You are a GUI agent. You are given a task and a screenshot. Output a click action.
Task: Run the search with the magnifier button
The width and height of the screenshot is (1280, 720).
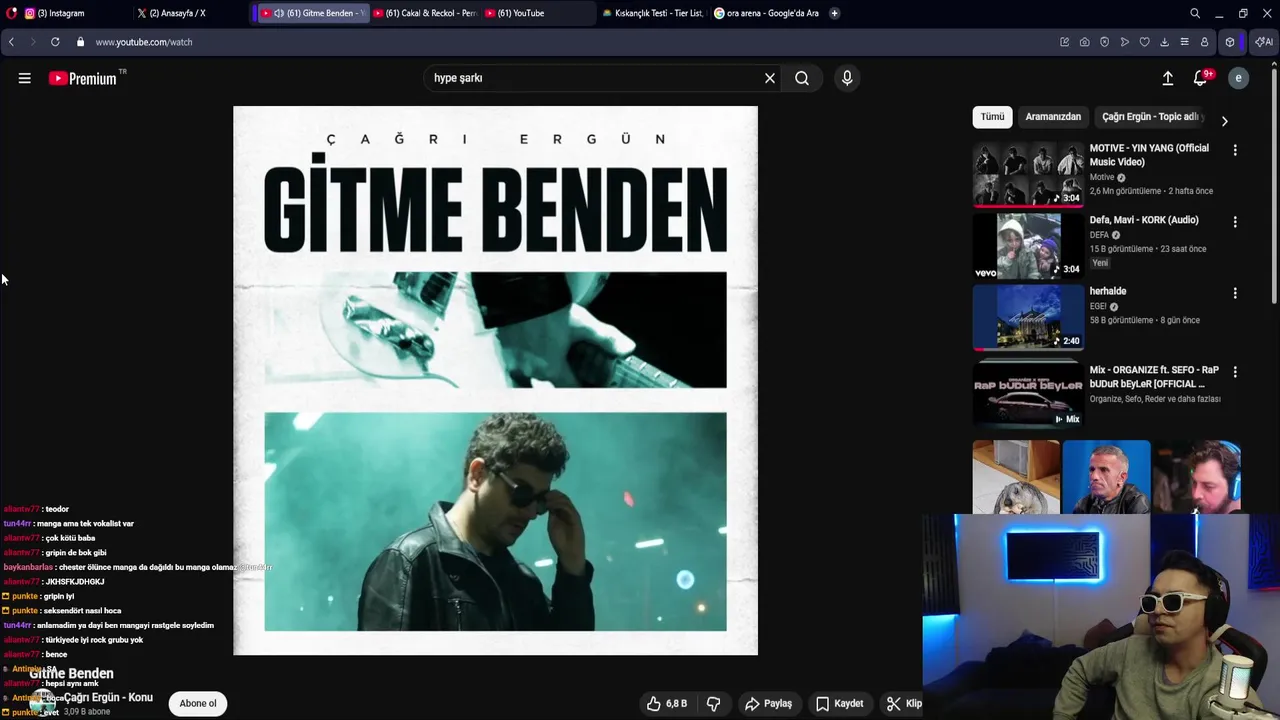[x=802, y=78]
